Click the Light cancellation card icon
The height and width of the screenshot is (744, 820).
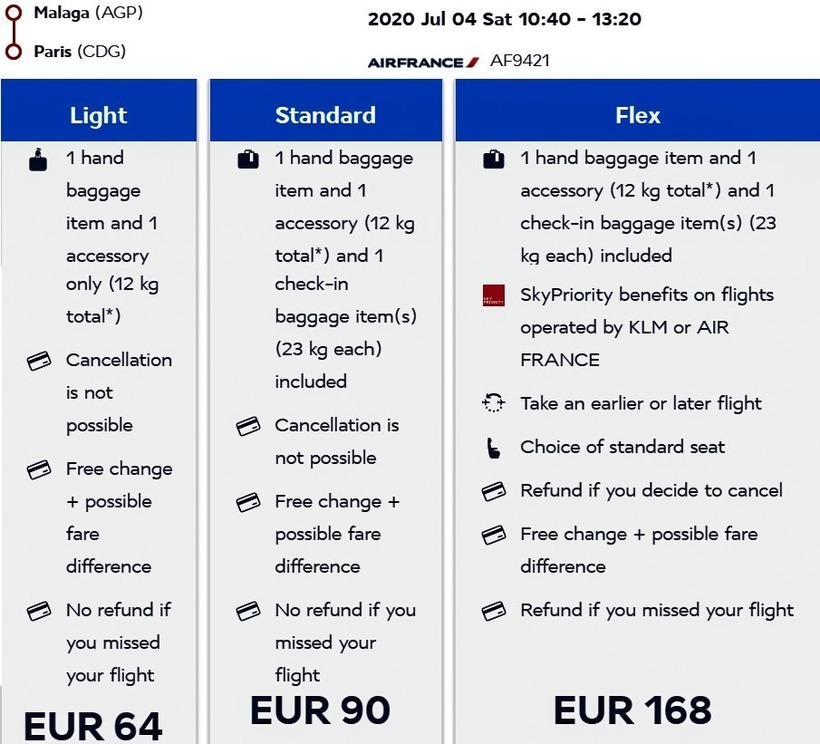click(38, 361)
